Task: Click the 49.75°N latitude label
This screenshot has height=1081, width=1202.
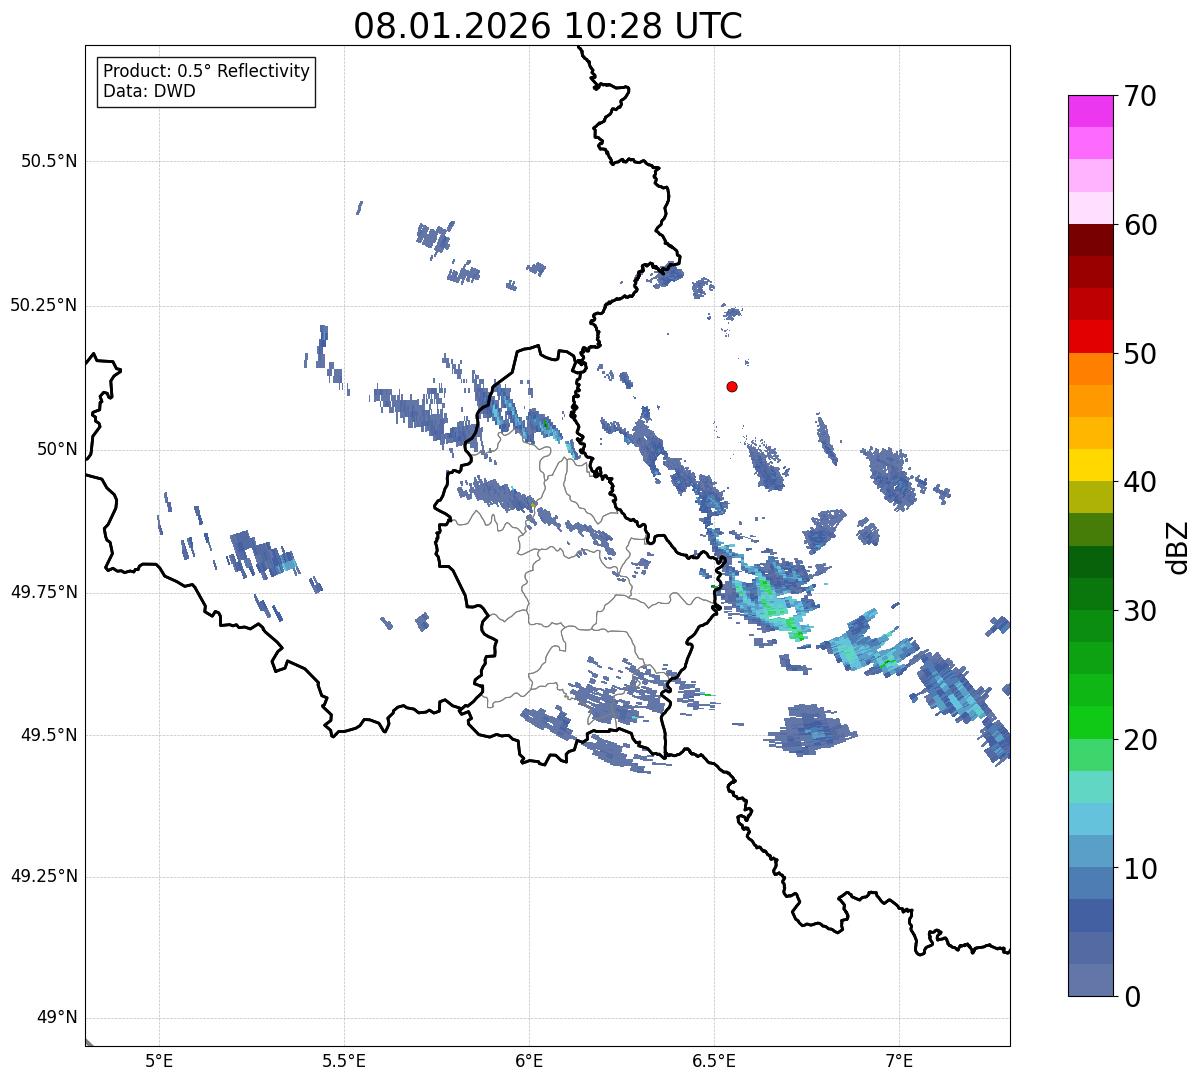Action: pyautogui.click(x=43, y=592)
